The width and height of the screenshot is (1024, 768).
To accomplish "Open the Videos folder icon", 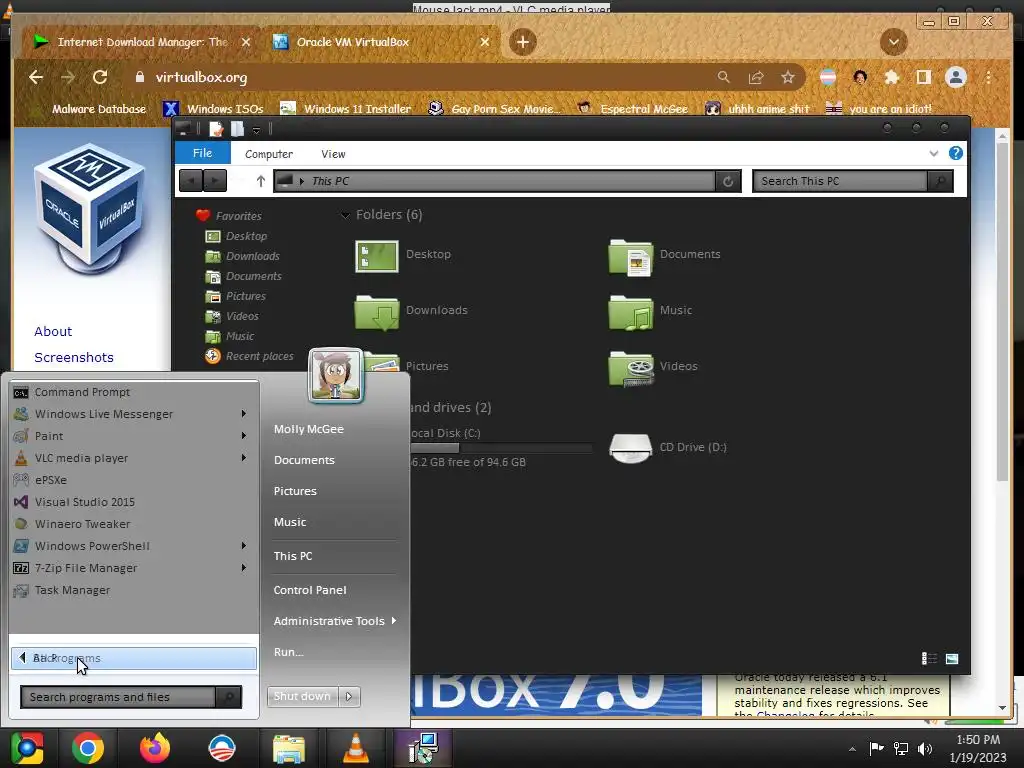I will click(630, 368).
